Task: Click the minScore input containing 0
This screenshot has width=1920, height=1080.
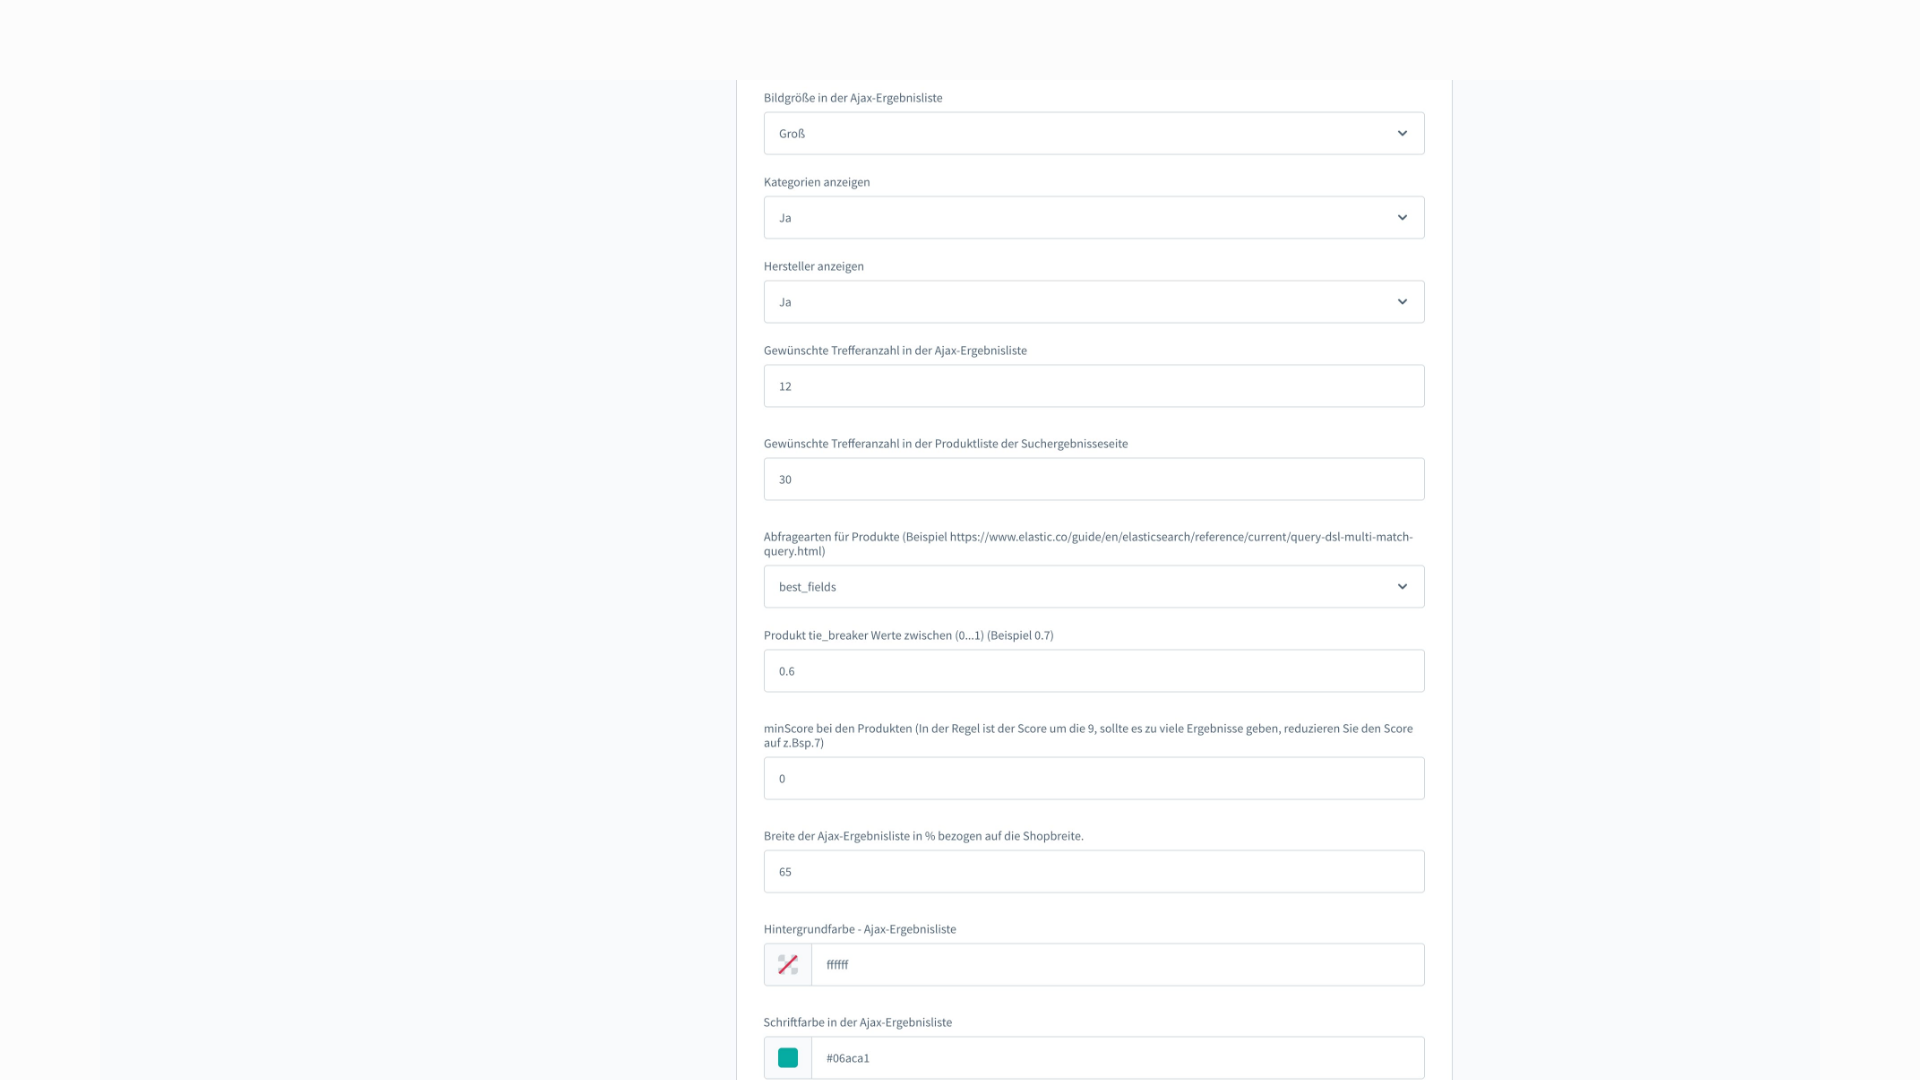Action: coord(1093,778)
